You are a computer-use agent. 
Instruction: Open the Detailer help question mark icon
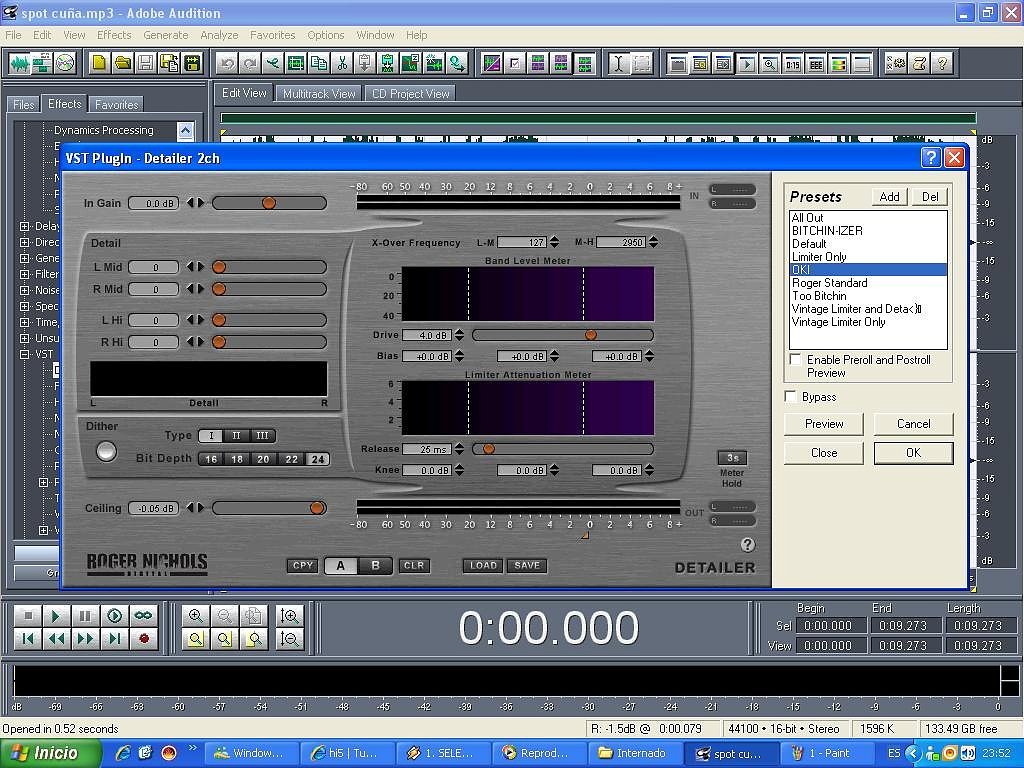(x=747, y=545)
